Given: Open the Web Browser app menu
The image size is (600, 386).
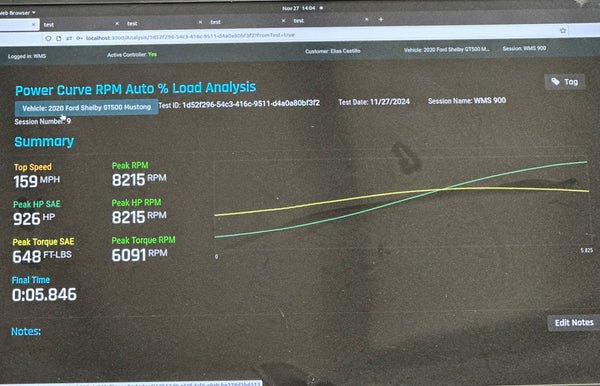Looking at the screenshot, I should click(x=17, y=13).
